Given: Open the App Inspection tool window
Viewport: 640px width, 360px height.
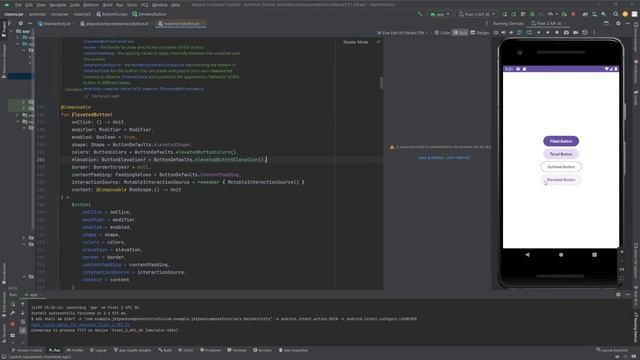Looking at the screenshot, I should (x=293, y=350).
